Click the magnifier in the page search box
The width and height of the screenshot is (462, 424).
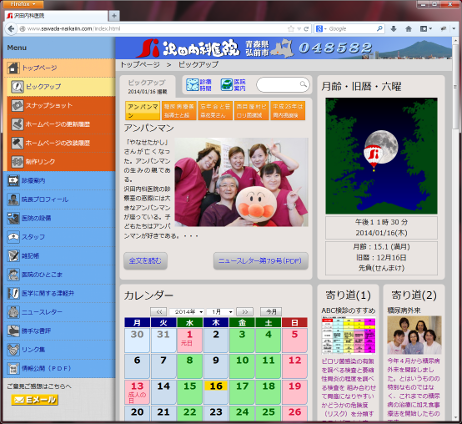click(303, 84)
